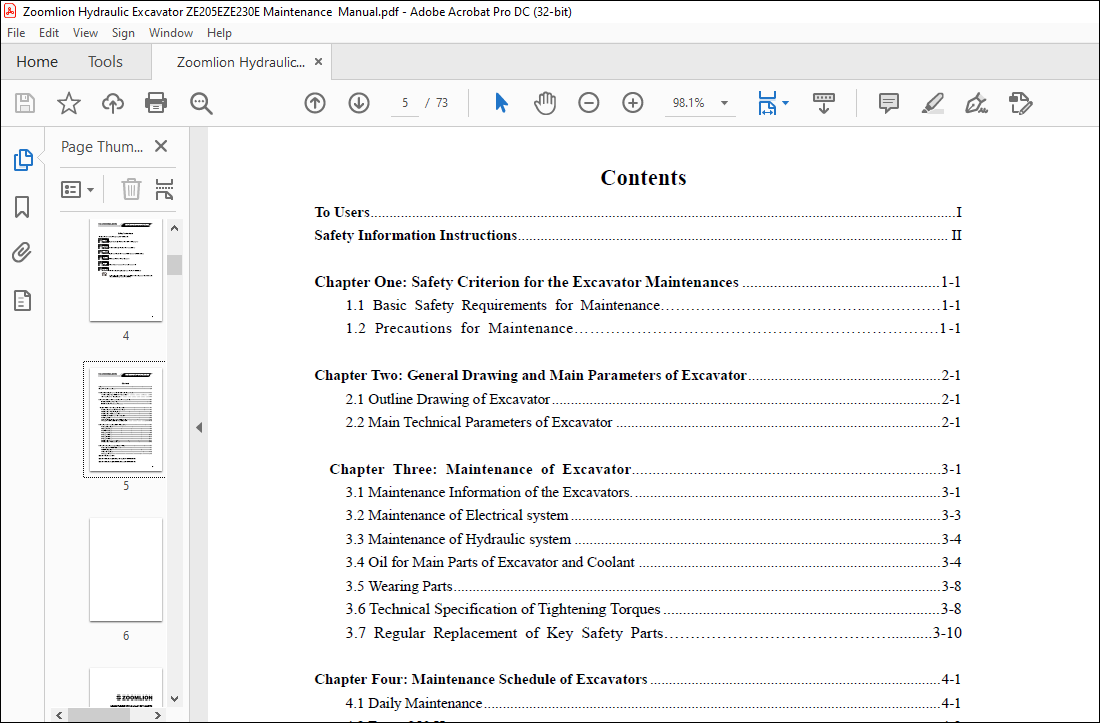Image resolution: width=1100 pixels, height=723 pixels.
Task: Close the Zoomlion Hydraulic document tab
Action: click(318, 62)
